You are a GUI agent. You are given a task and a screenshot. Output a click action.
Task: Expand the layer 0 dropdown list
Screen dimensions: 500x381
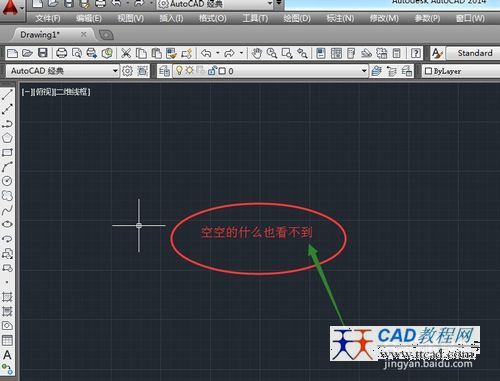(364, 71)
